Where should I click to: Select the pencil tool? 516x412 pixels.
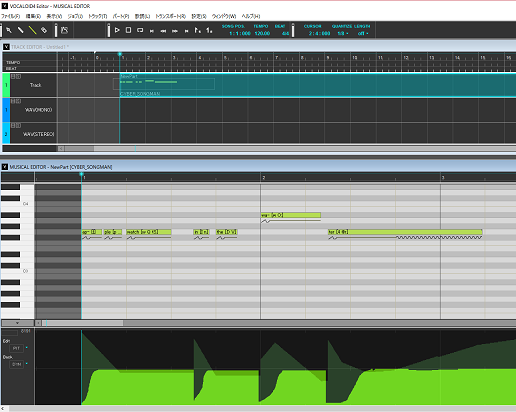[x=21, y=30]
